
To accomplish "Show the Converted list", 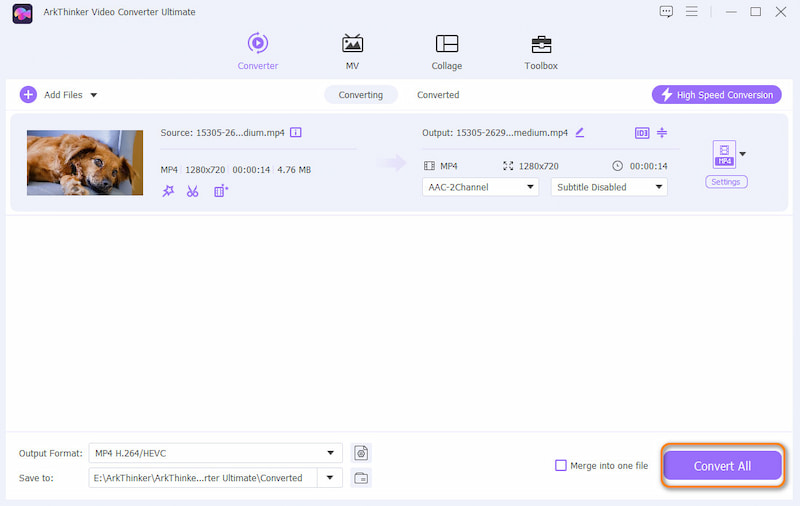I will click(438, 95).
